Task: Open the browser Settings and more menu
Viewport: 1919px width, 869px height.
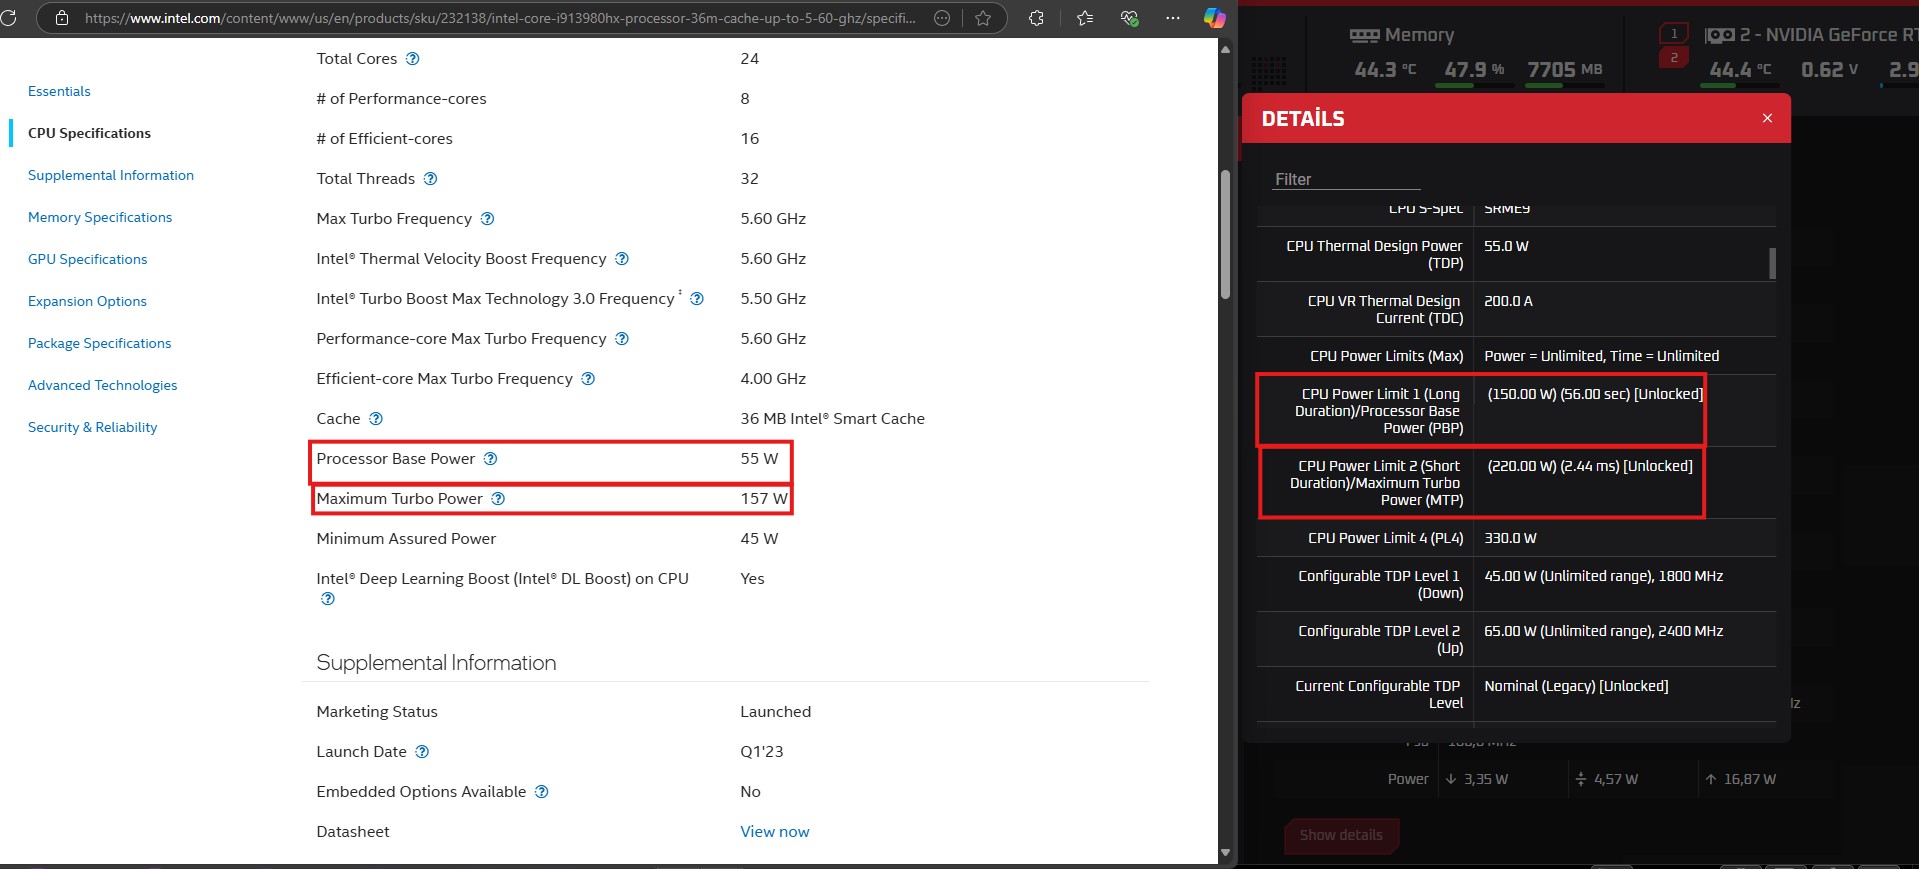Action: pos(1173,18)
